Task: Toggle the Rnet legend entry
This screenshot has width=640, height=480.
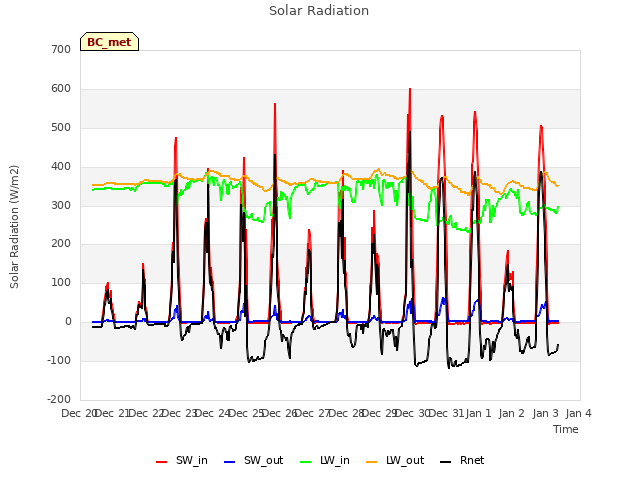Action: click(x=462, y=460)
